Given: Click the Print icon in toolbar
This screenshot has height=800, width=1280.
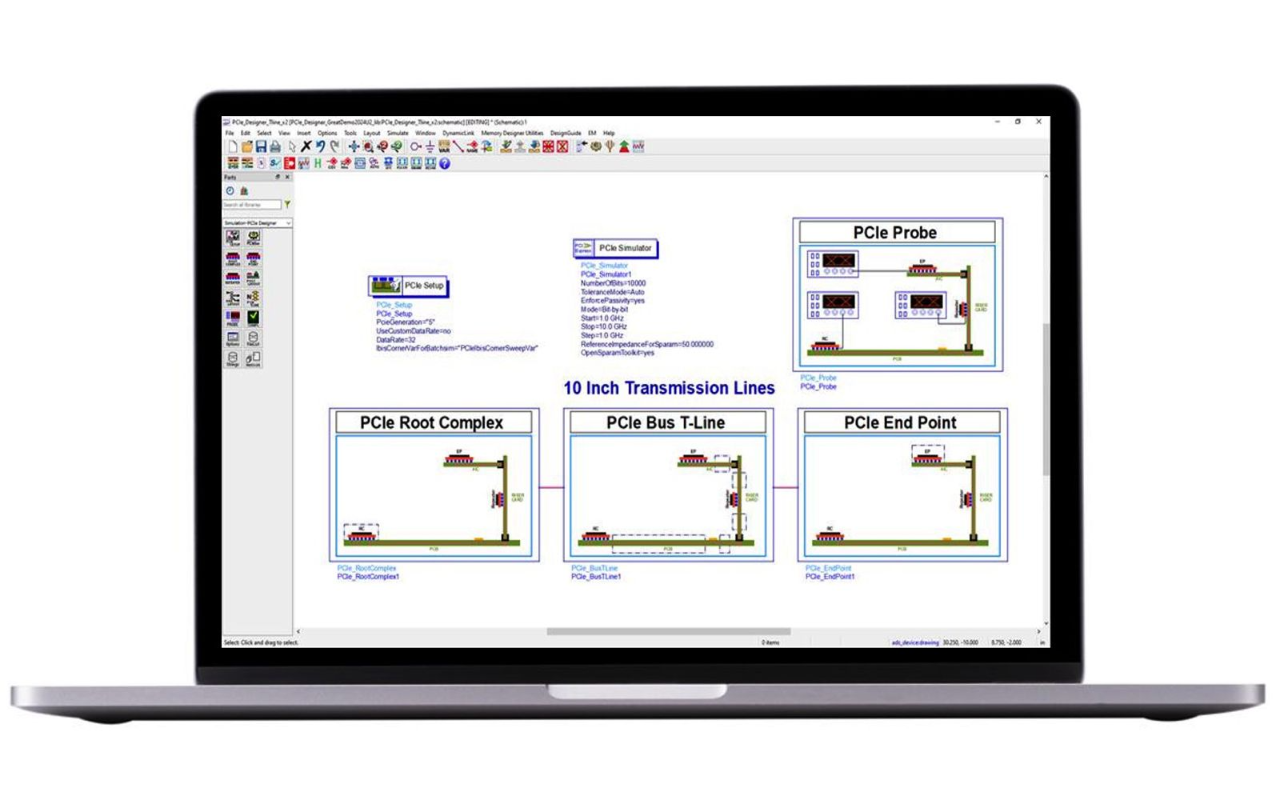Looking at the screenshot, I should 275,147.
